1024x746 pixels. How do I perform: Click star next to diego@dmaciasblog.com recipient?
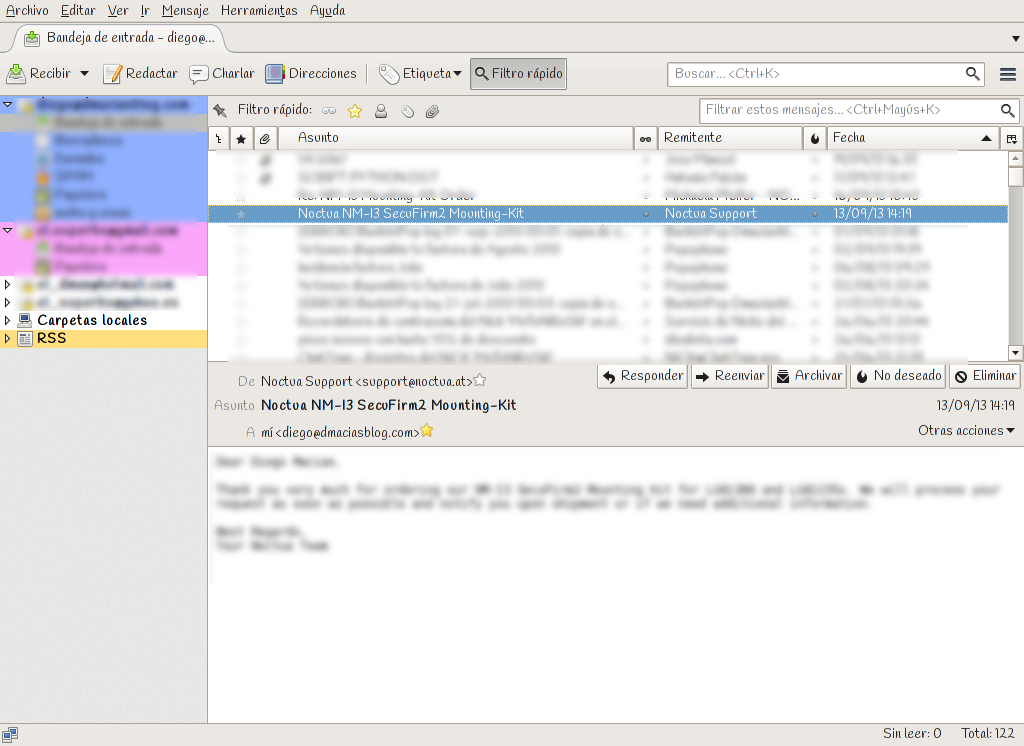click(x=426, y=430)
